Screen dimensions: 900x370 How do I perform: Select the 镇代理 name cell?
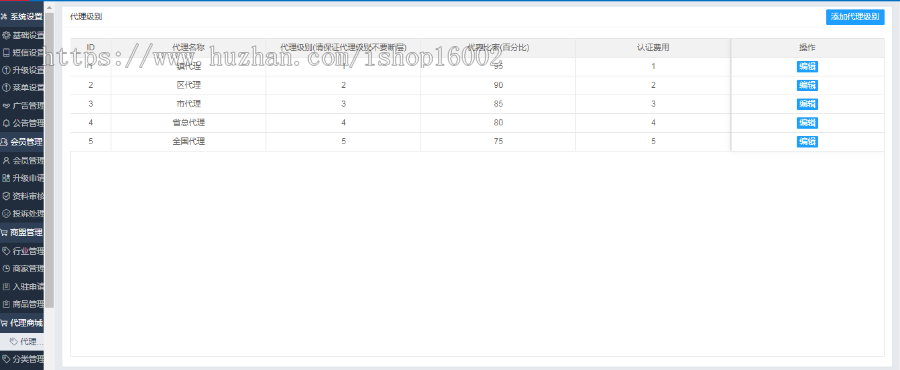188,67
